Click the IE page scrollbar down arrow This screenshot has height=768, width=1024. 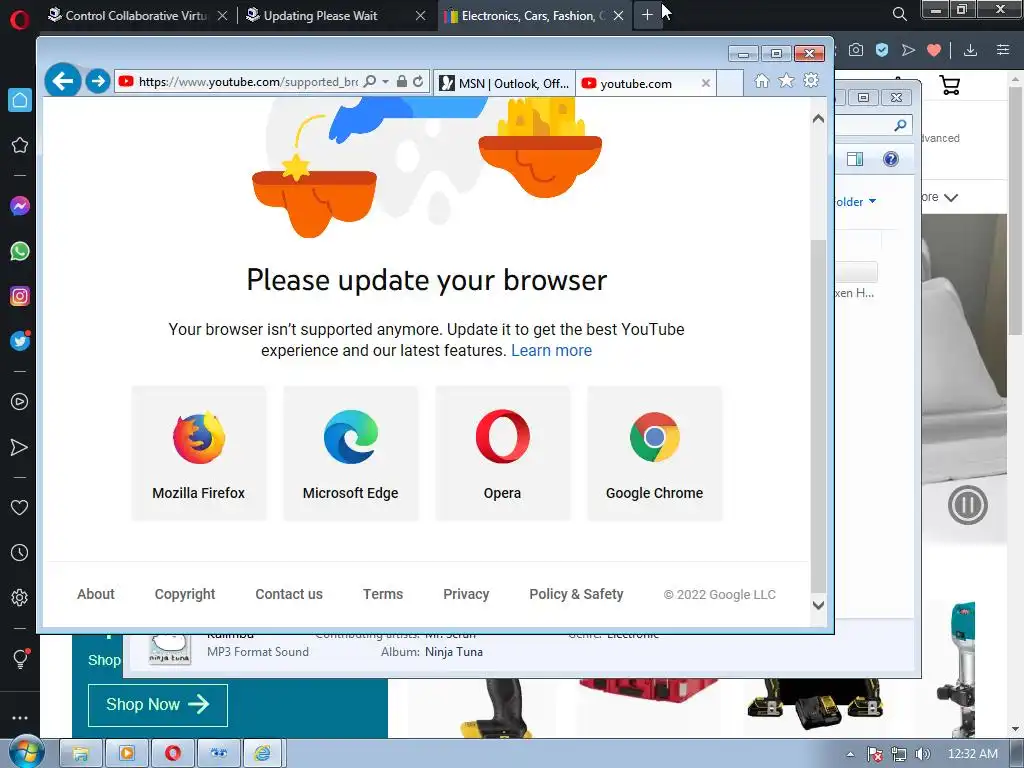[818, 605]
